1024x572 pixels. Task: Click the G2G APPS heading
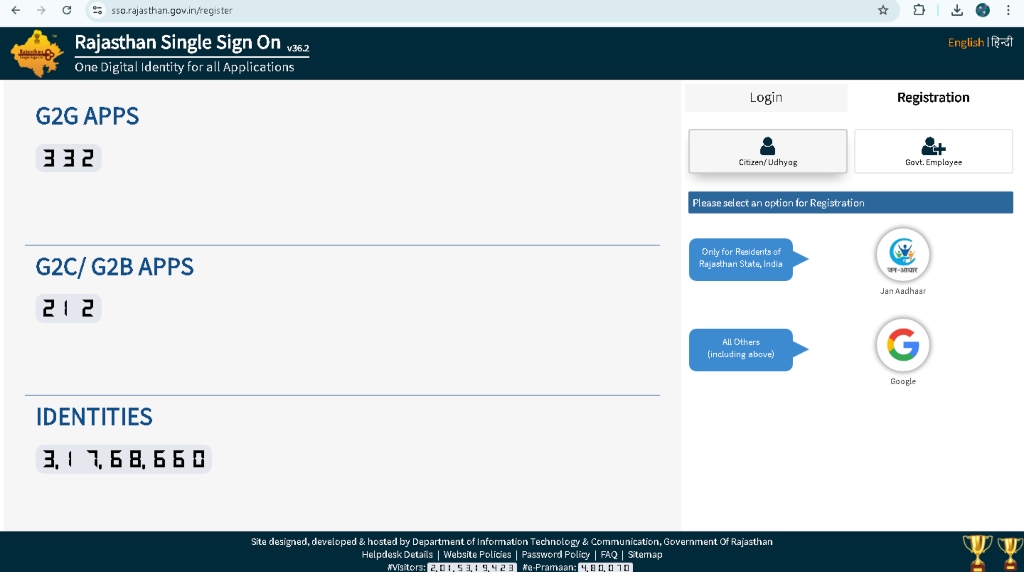(x=87, y=116)
